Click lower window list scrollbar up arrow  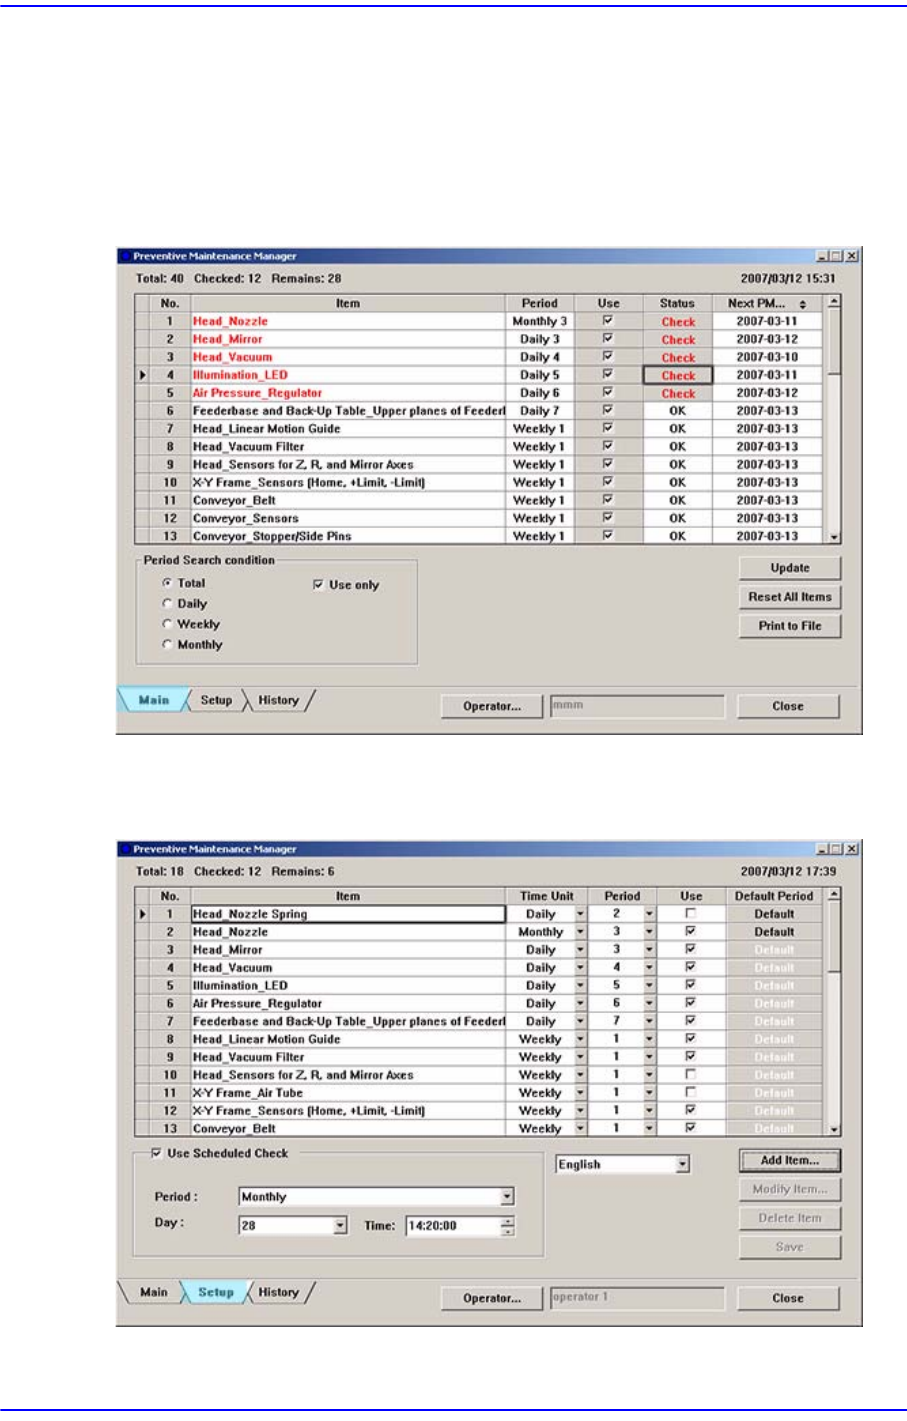[835, 894]
